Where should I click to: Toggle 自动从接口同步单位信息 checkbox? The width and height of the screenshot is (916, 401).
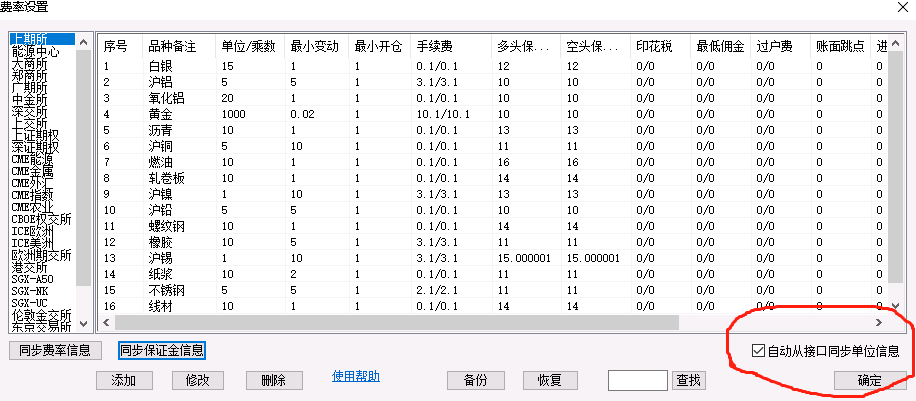click(758, 351)
